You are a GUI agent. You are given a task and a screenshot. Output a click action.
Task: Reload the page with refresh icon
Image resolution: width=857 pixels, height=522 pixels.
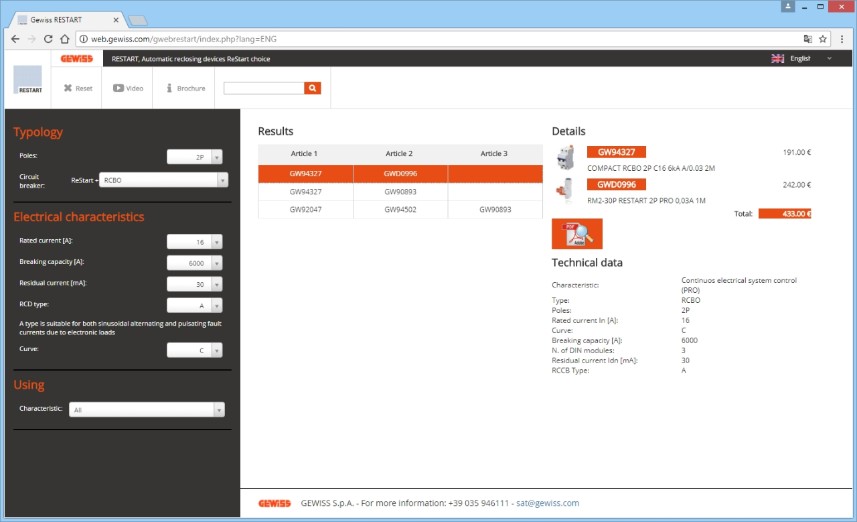coord(48,39)
